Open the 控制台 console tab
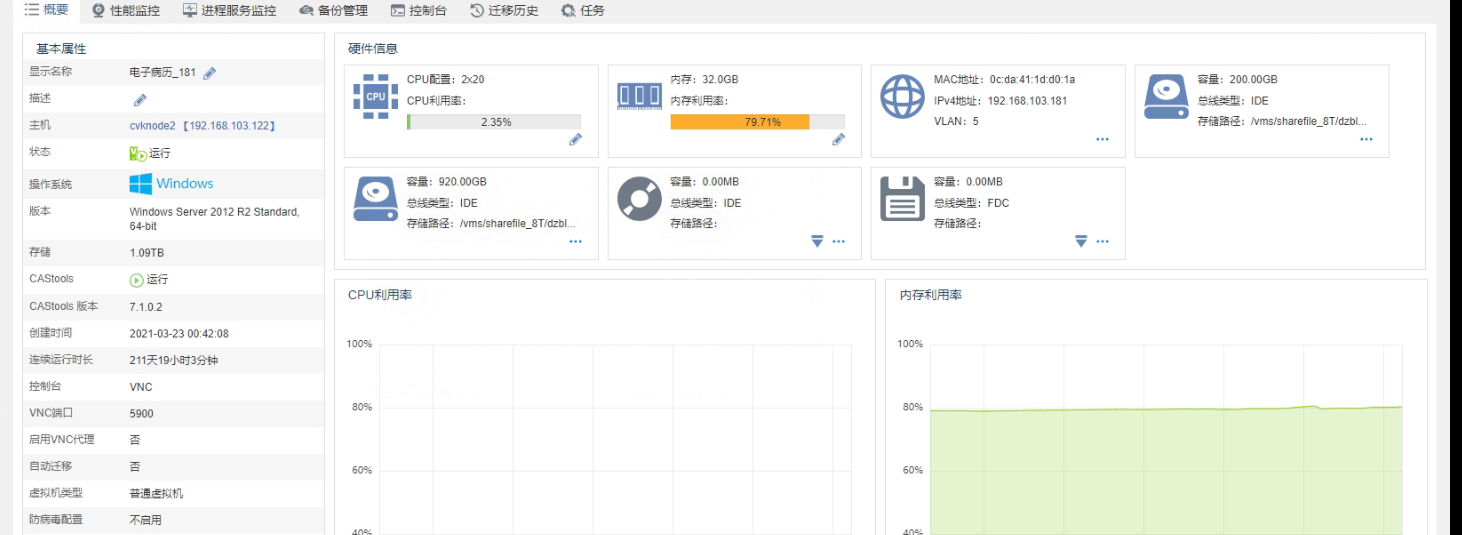 [x=418, y=11]
